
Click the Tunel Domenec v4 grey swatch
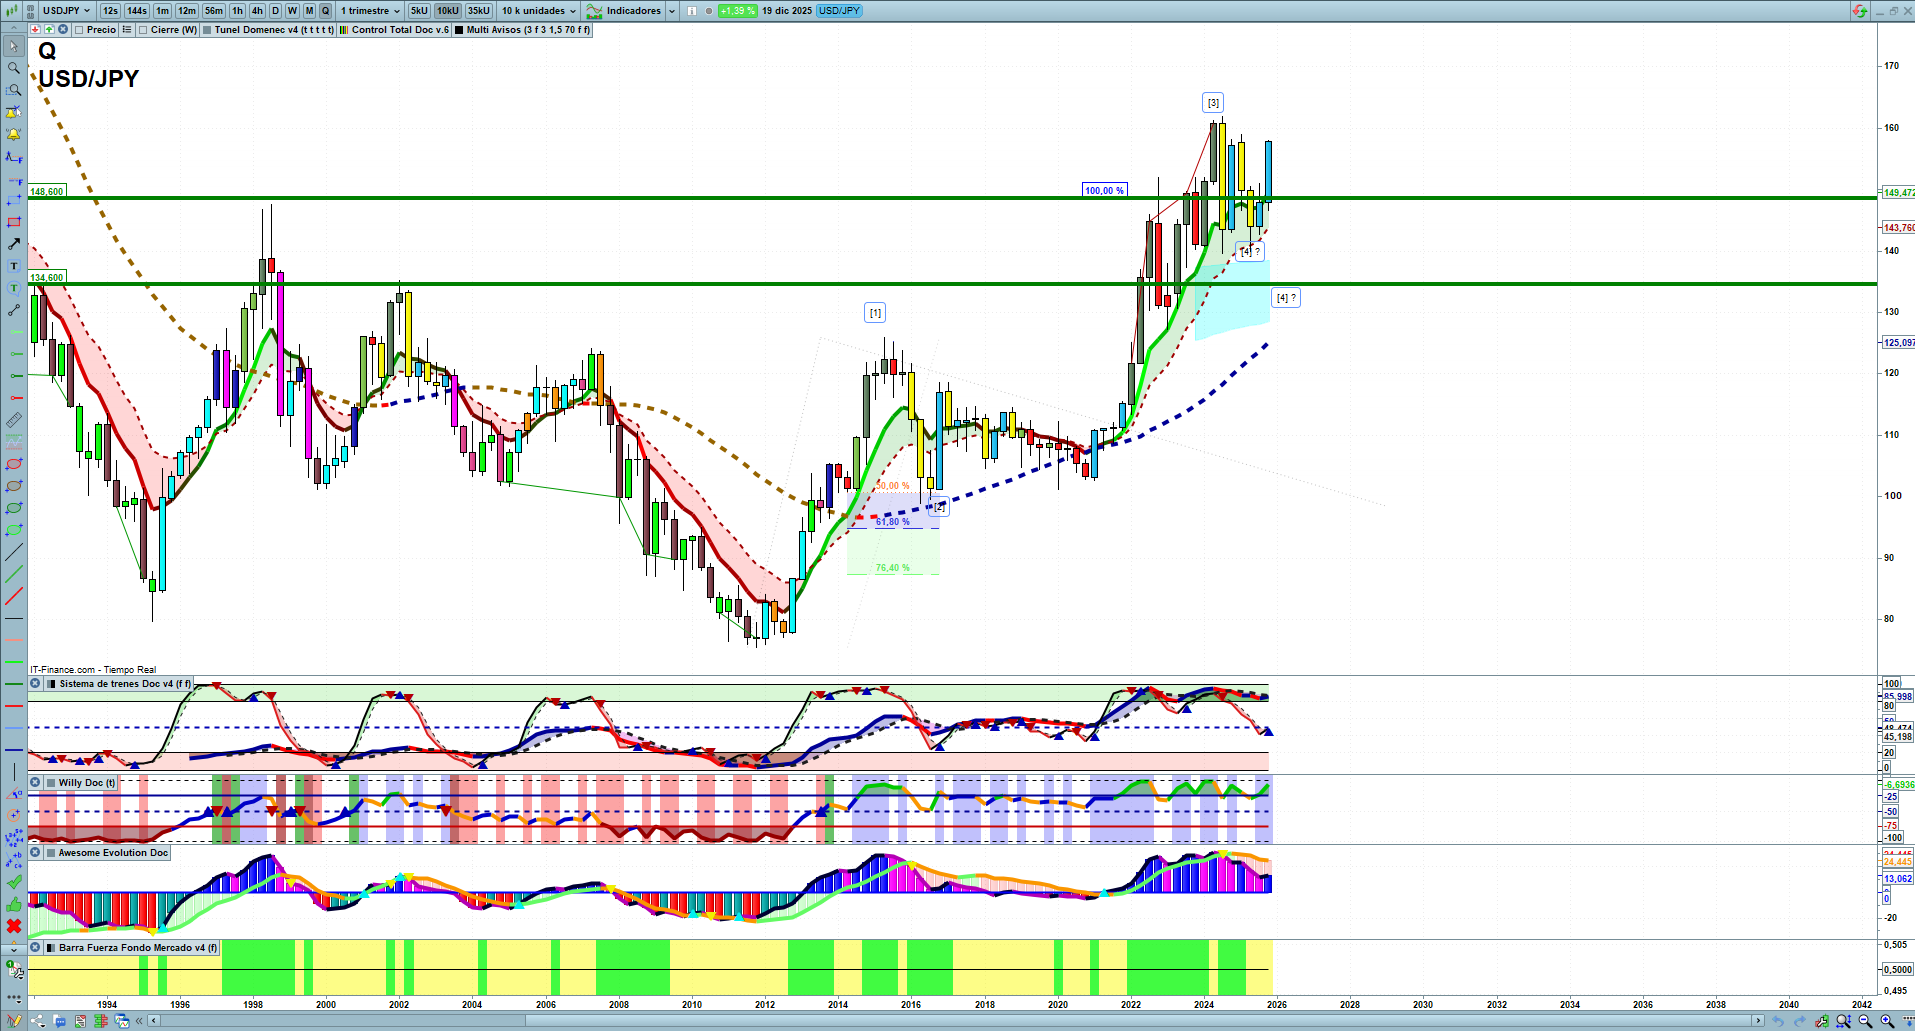click(x=207, y=30)
